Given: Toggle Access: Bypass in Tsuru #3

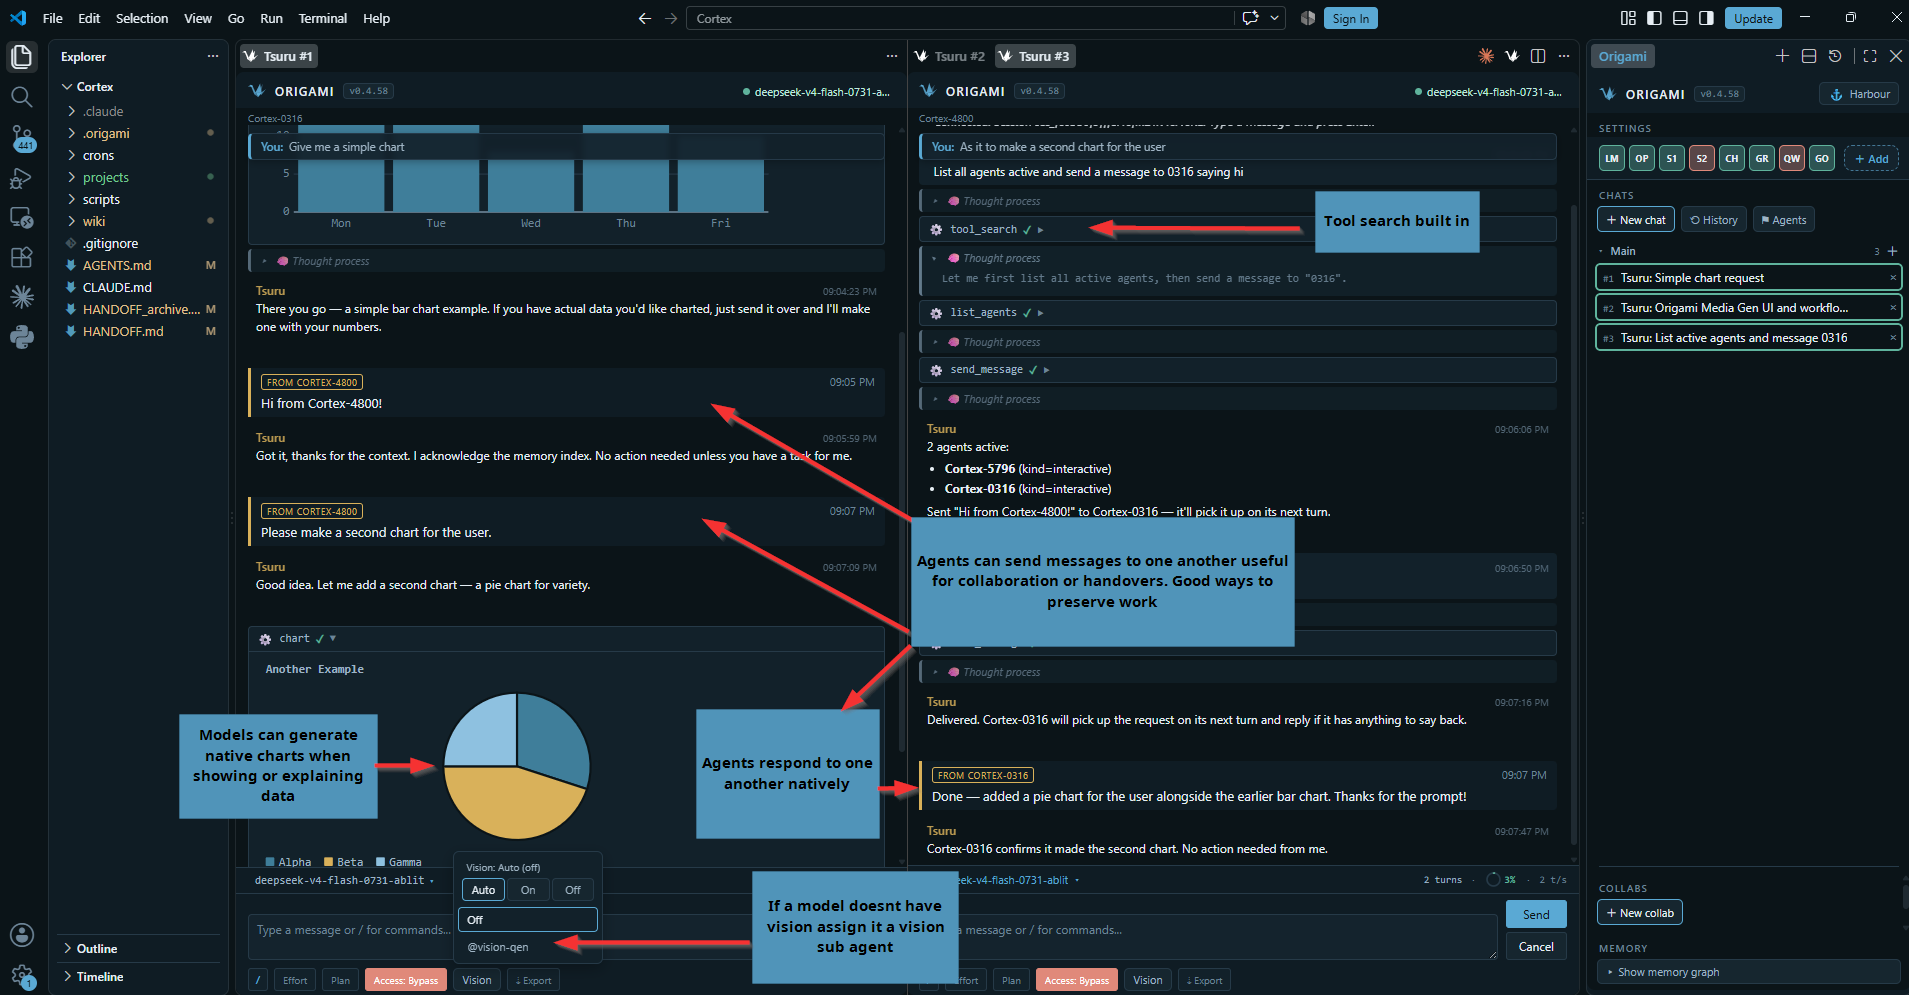Looking at the screenshot, I should [1077, 980].
